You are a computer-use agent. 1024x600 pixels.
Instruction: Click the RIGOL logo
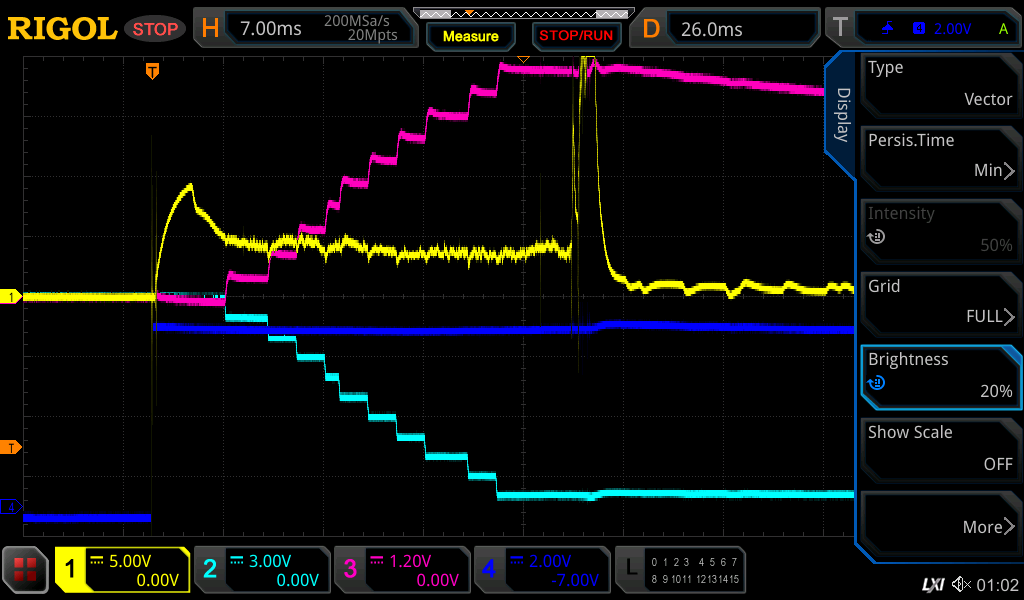62,29
